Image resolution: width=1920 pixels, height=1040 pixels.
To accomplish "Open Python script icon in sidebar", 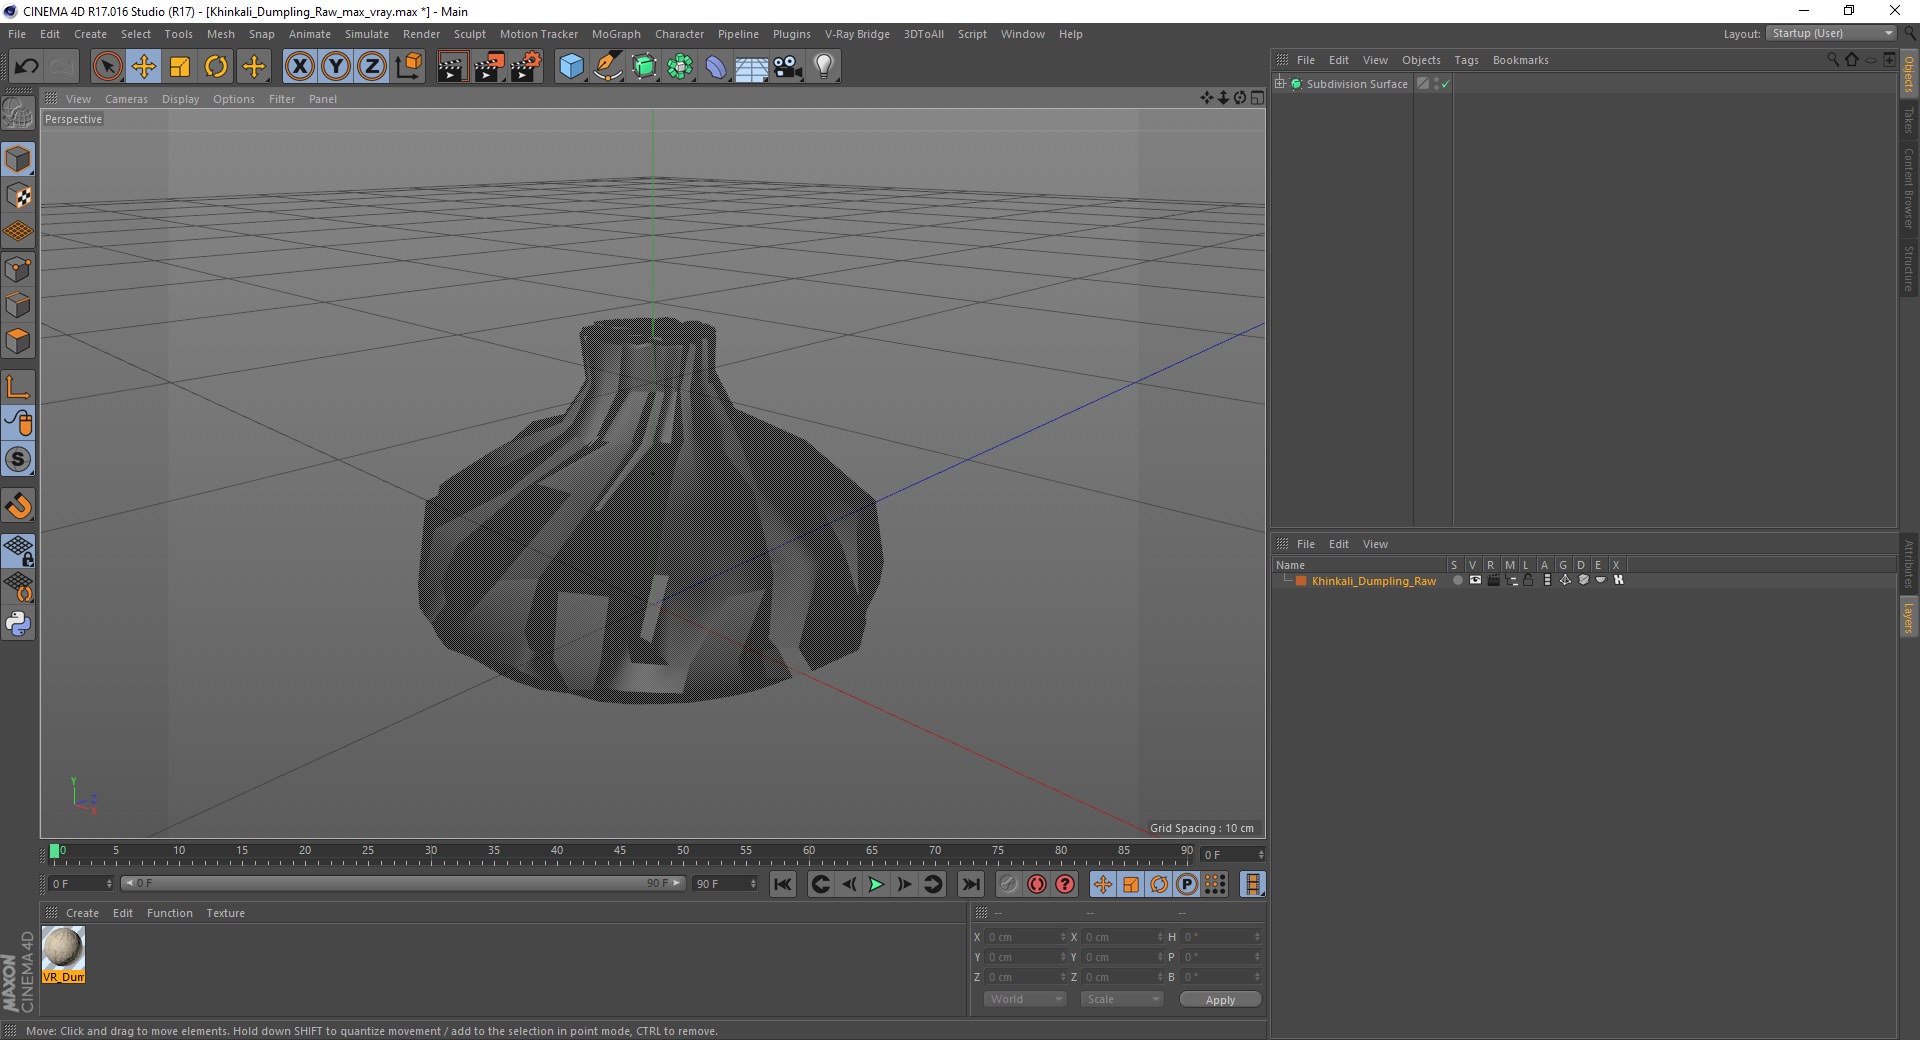I will coord(18,624).
